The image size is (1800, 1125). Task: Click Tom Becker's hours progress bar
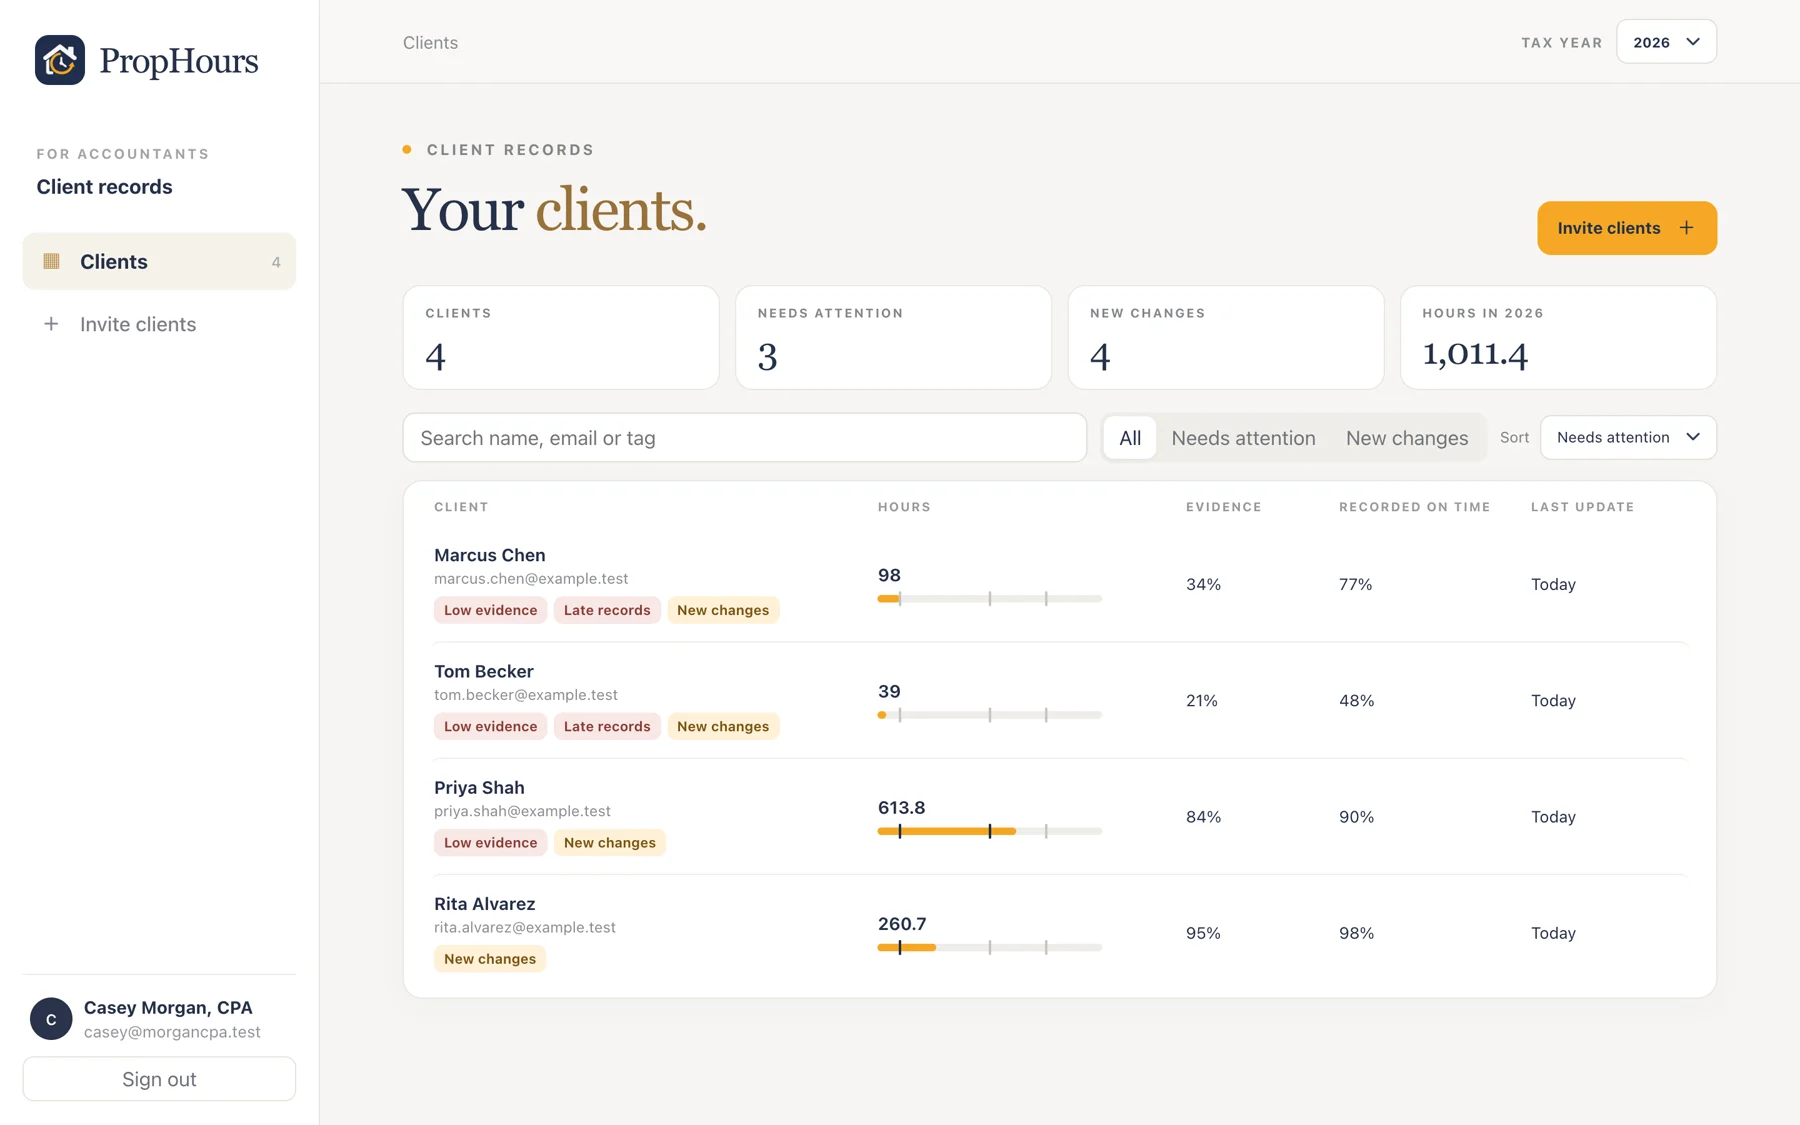[x=989, y=715]
